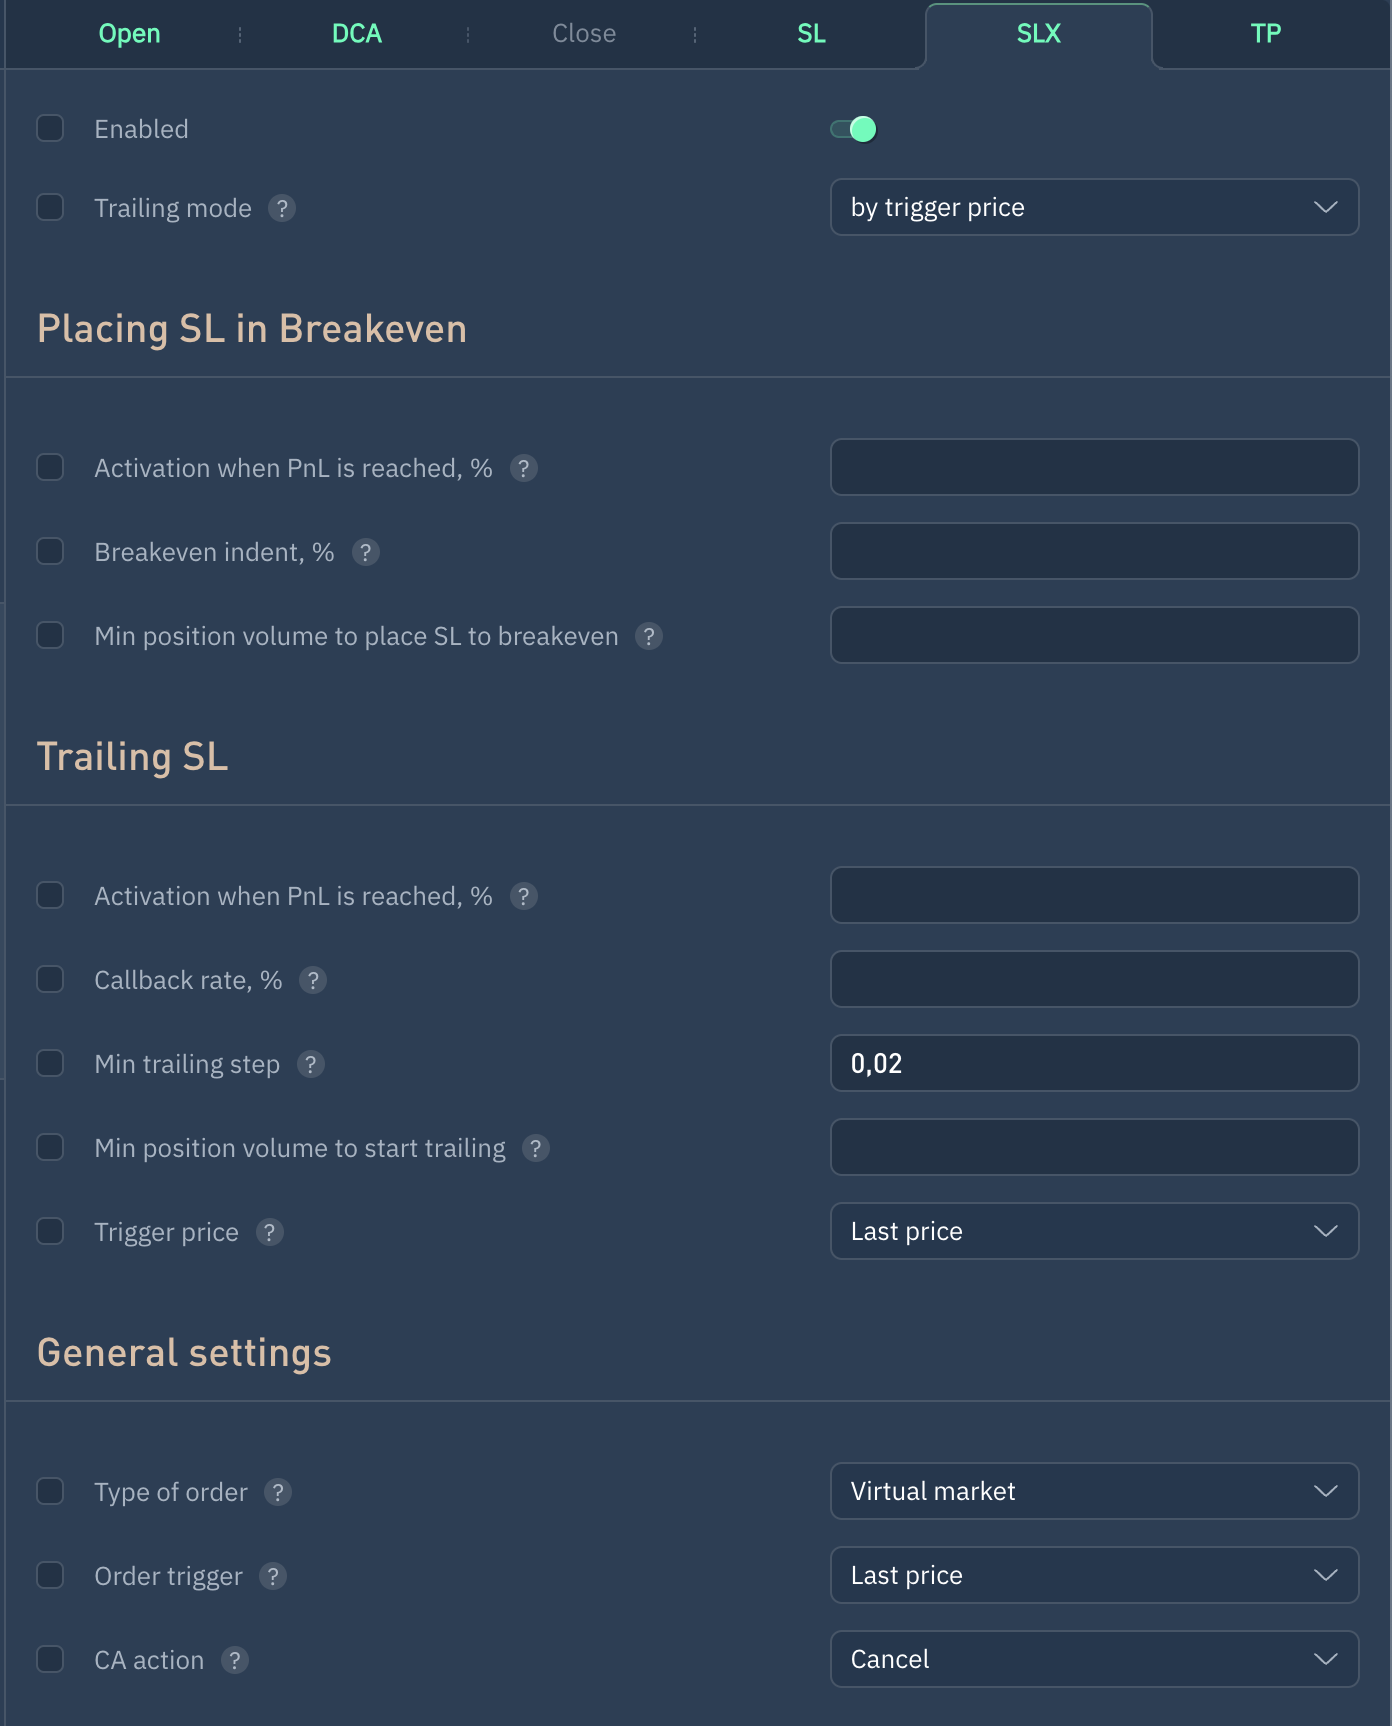
Task: Switch to the DCA tab
Action: [x=357, y=34]
